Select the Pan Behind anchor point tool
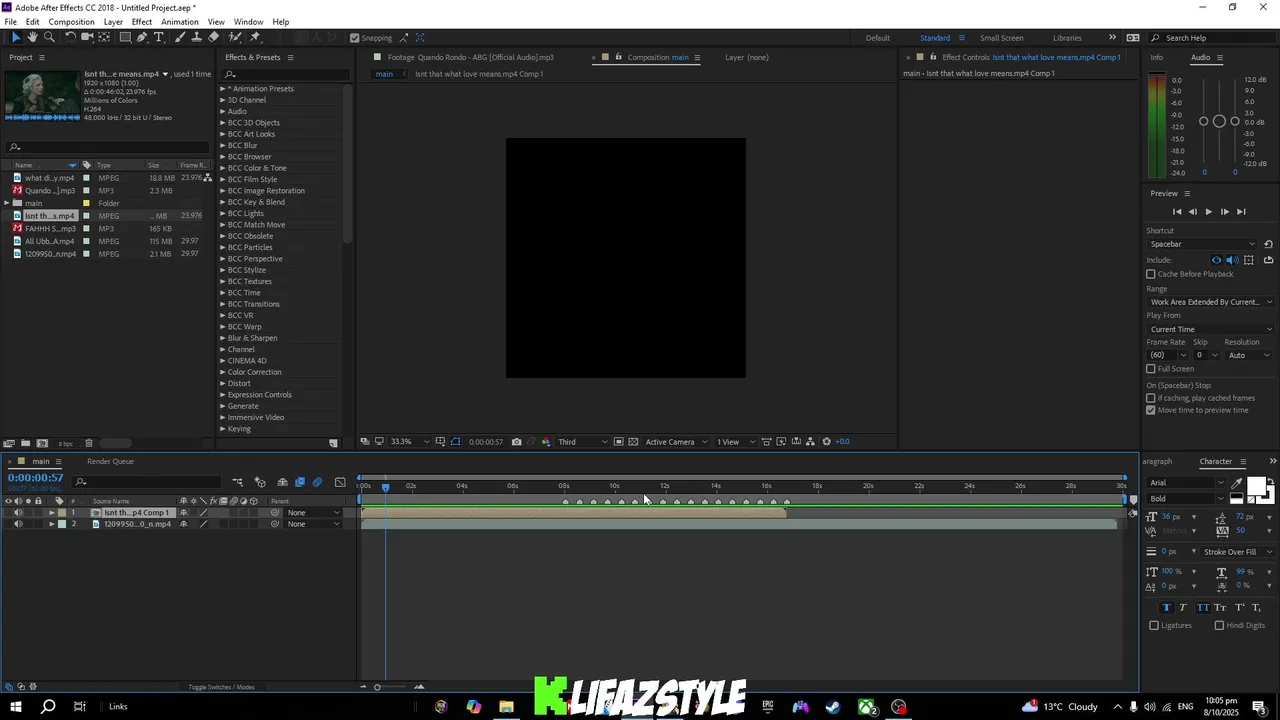The image size is (1280, 720). pyautogui.click(x=104, y=37)
